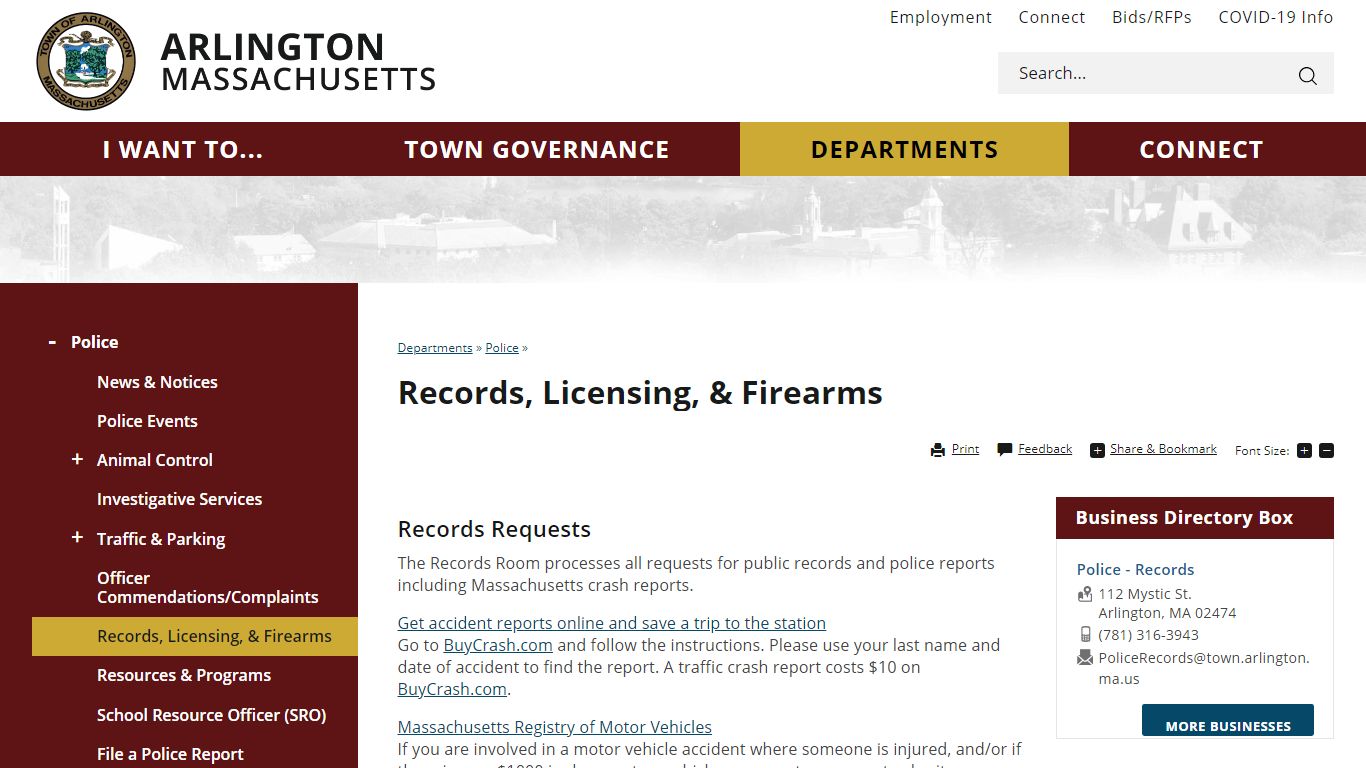This screenshot has width=1366, height=768.
Task: Click the Departments breadcrumb
Action: coord(435,348)
